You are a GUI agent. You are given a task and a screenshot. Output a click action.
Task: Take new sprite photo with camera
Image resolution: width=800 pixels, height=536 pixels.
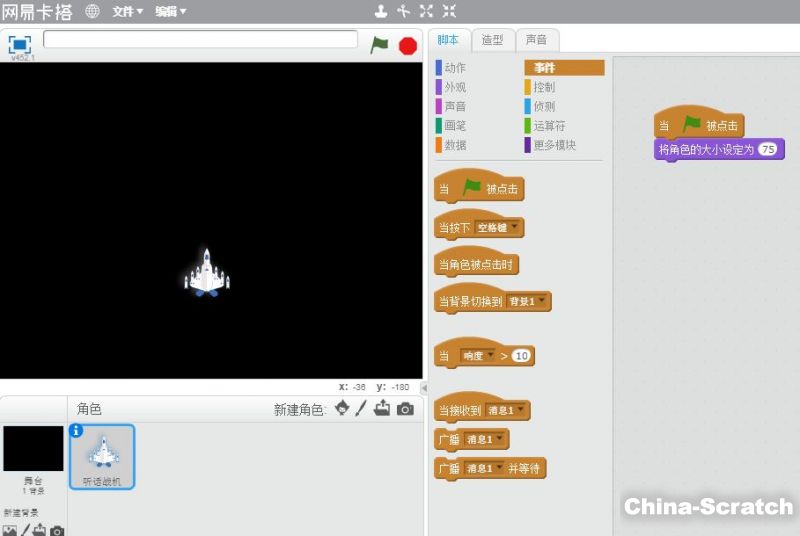pos(405,408)
